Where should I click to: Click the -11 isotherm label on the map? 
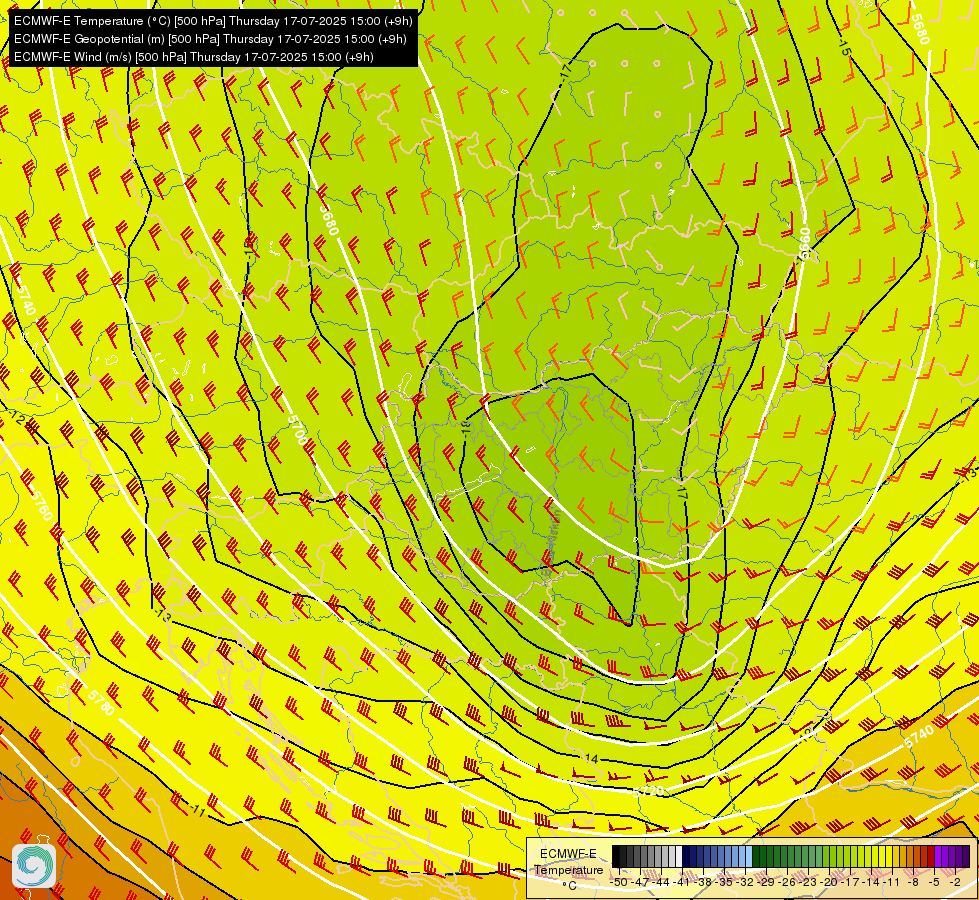197,810
